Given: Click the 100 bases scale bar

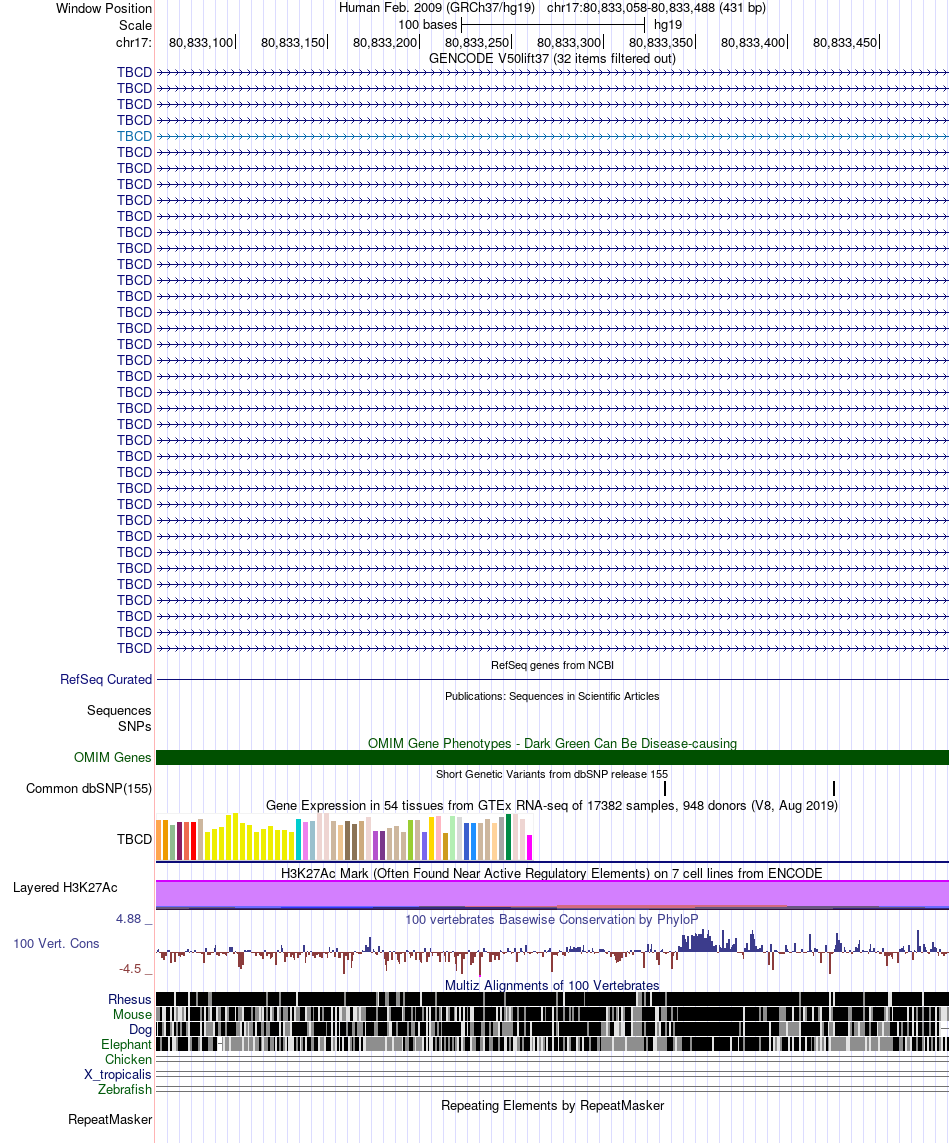Looking at the screenshot, I should pyautogui.click(x=553, y=25).
